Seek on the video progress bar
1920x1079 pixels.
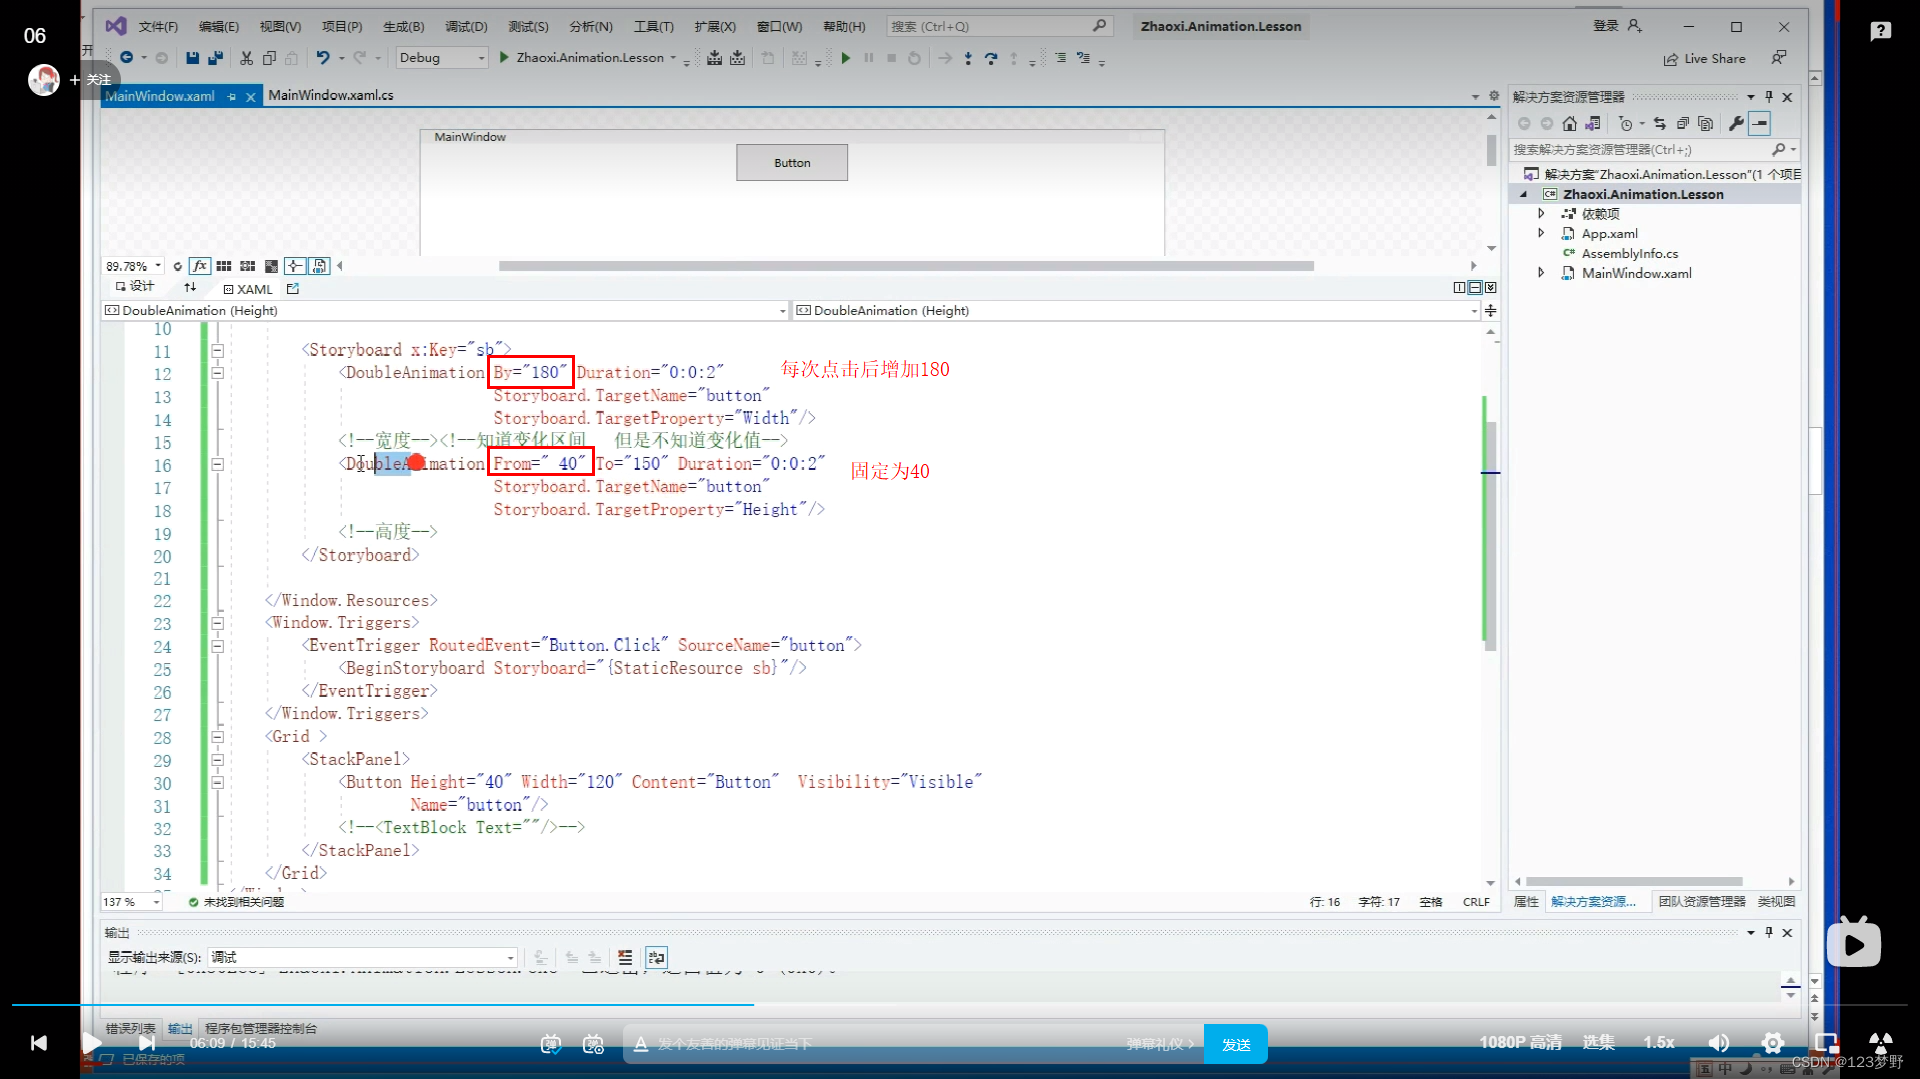click(x=960, y=1004)
